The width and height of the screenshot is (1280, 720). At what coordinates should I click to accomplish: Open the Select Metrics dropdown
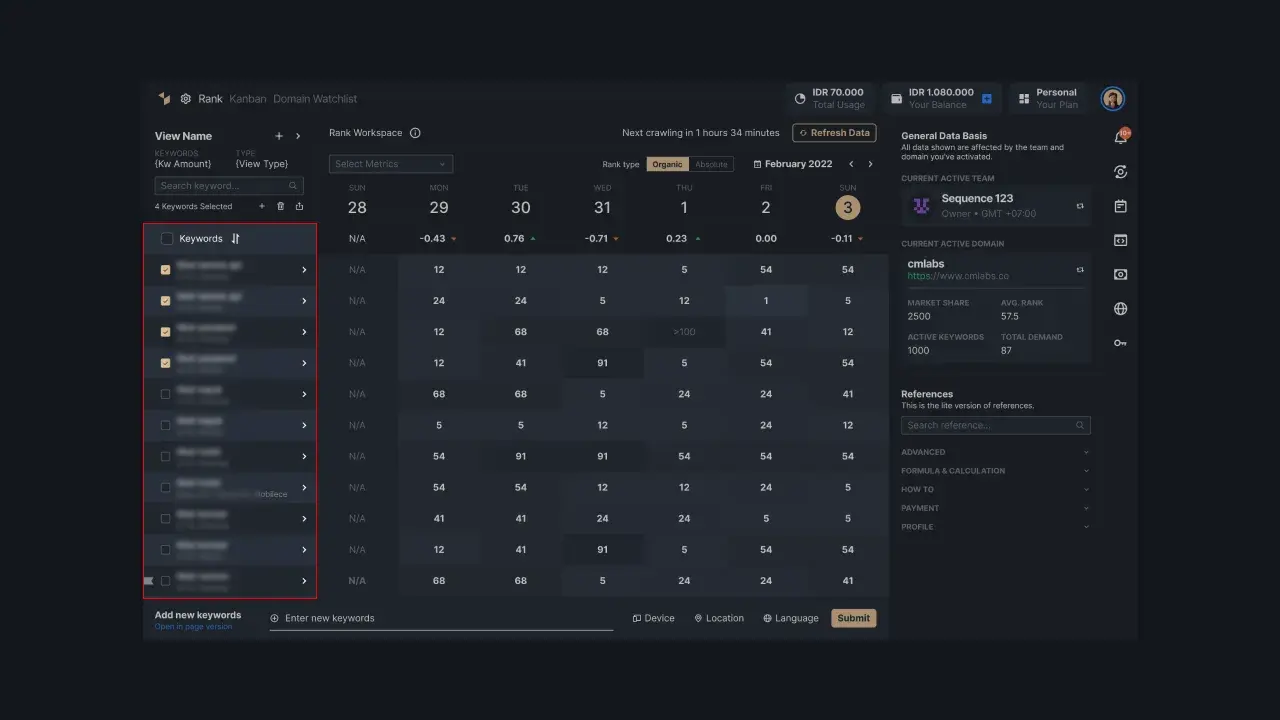pos(391,164)
